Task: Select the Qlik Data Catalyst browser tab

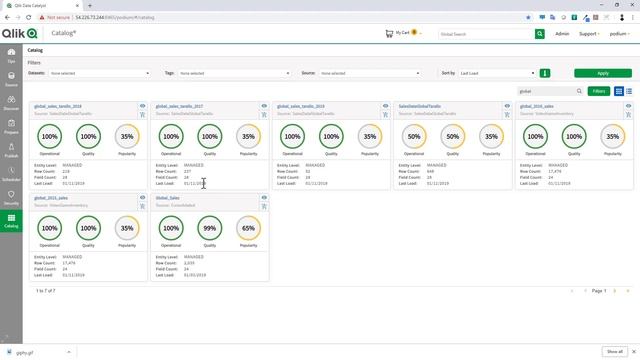Action: [x=42, y=6]
